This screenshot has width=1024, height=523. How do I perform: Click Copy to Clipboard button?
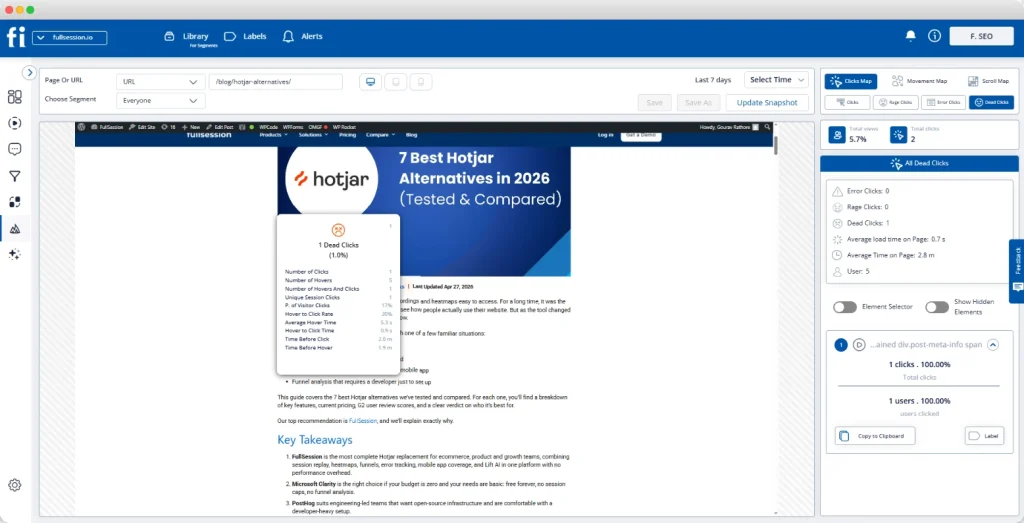[875, 436]
